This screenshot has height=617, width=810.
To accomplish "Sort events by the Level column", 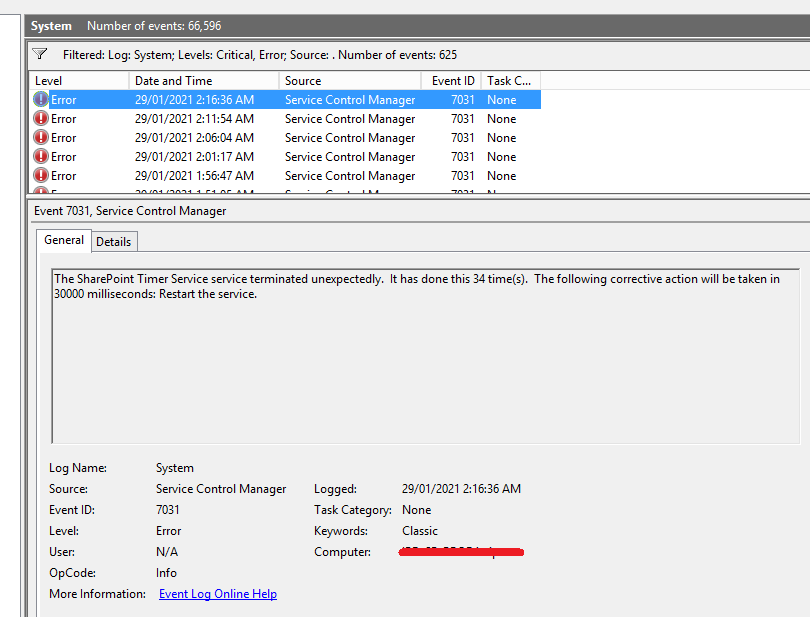I will pos(47,80).
